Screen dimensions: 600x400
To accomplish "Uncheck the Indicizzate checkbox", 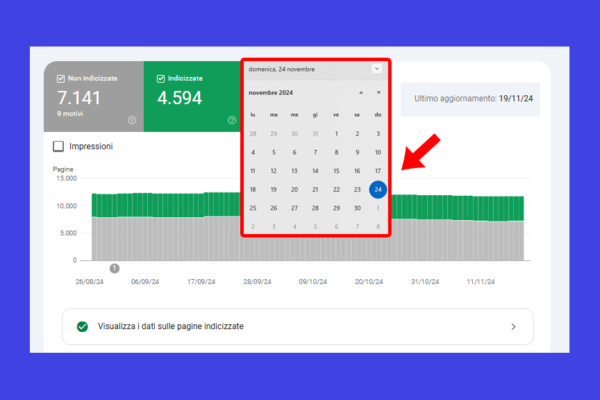I will point(161,78).
